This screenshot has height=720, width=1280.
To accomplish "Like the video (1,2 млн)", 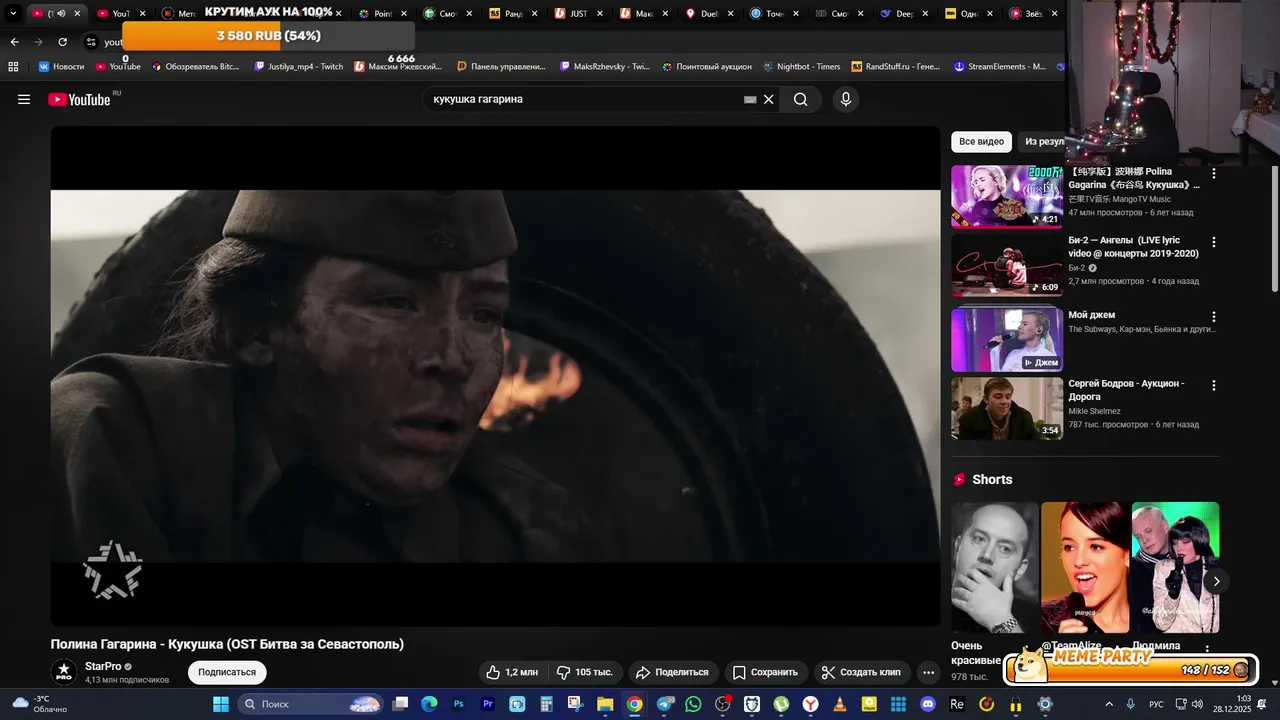I will coord(512,672).
